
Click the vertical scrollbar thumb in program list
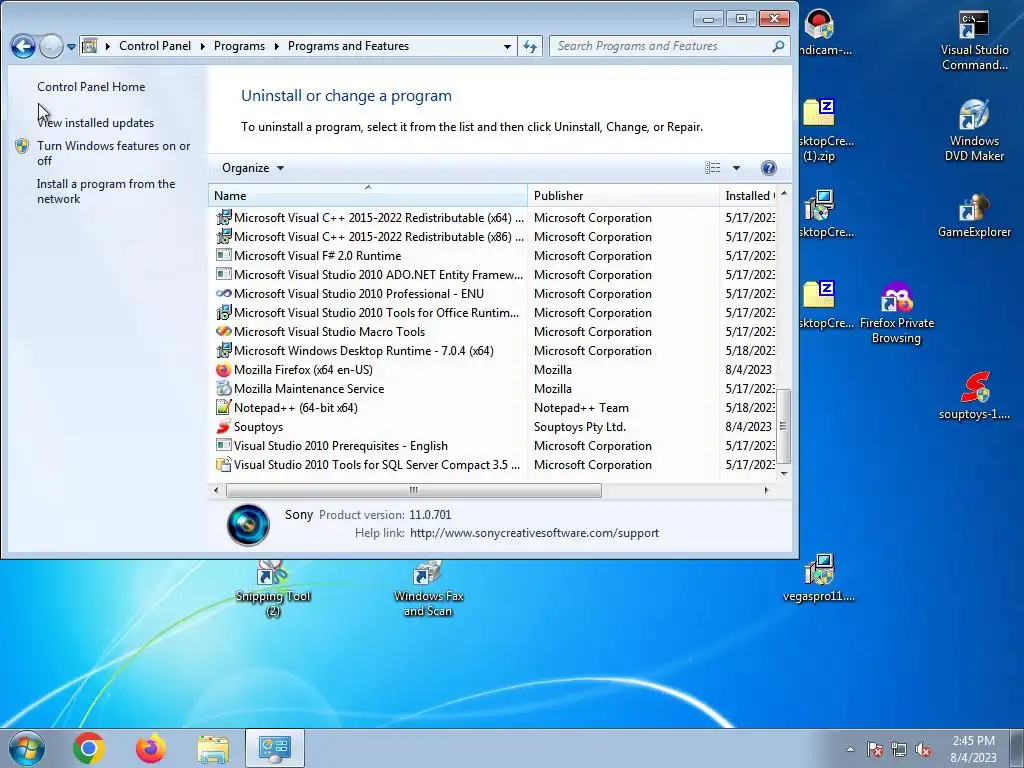[x=784, y=426]
